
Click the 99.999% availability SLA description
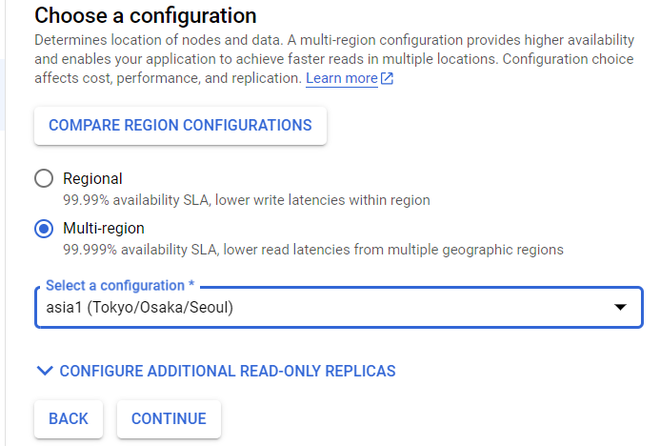click(x=313, y=249)
